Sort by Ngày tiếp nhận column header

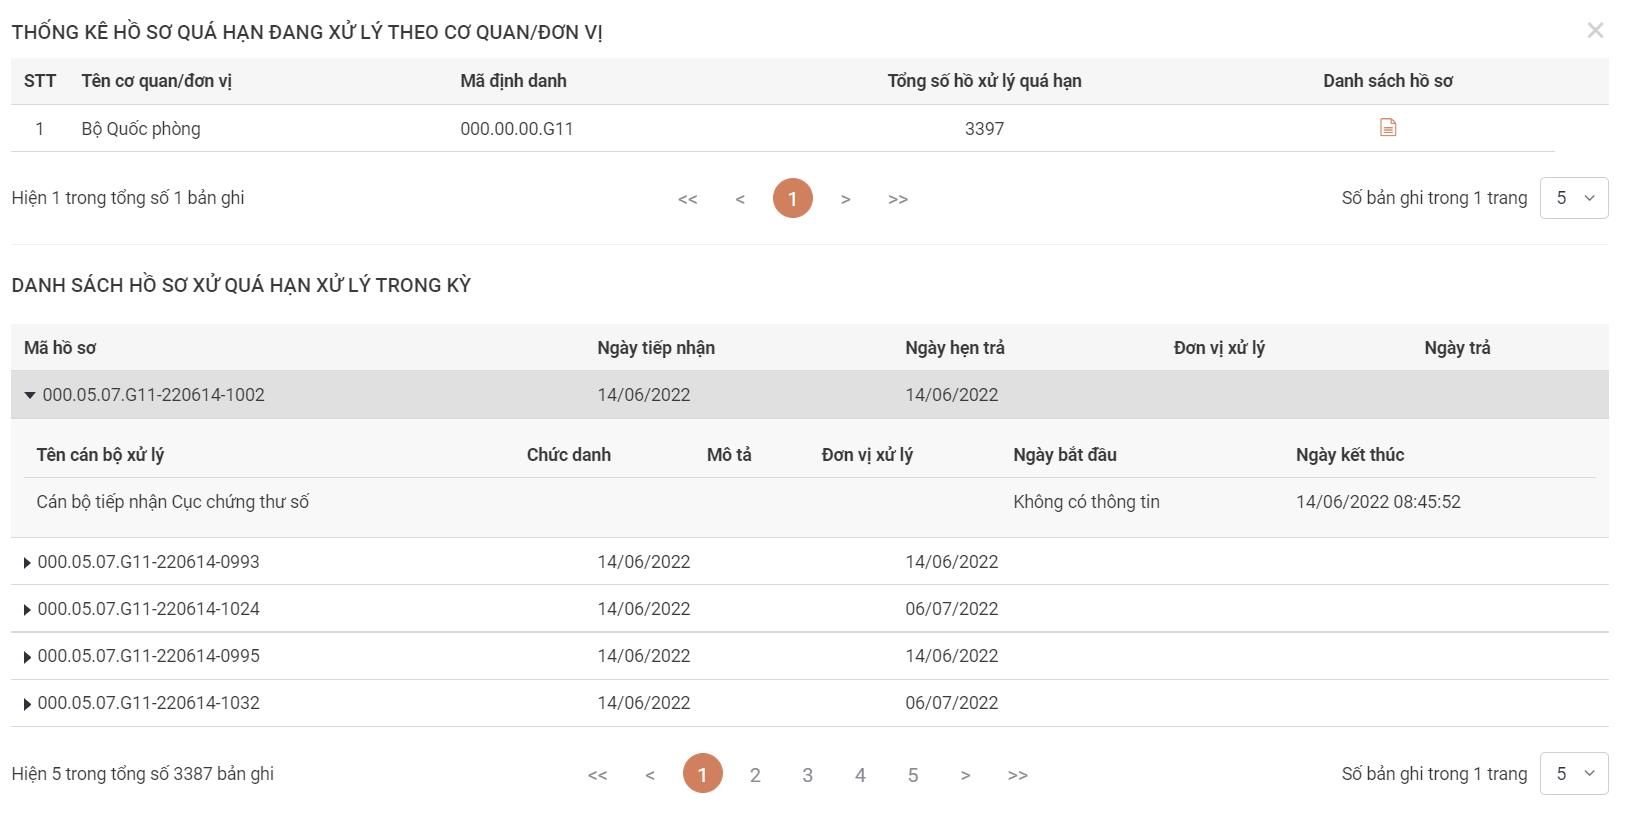click(x=656, y=348)
